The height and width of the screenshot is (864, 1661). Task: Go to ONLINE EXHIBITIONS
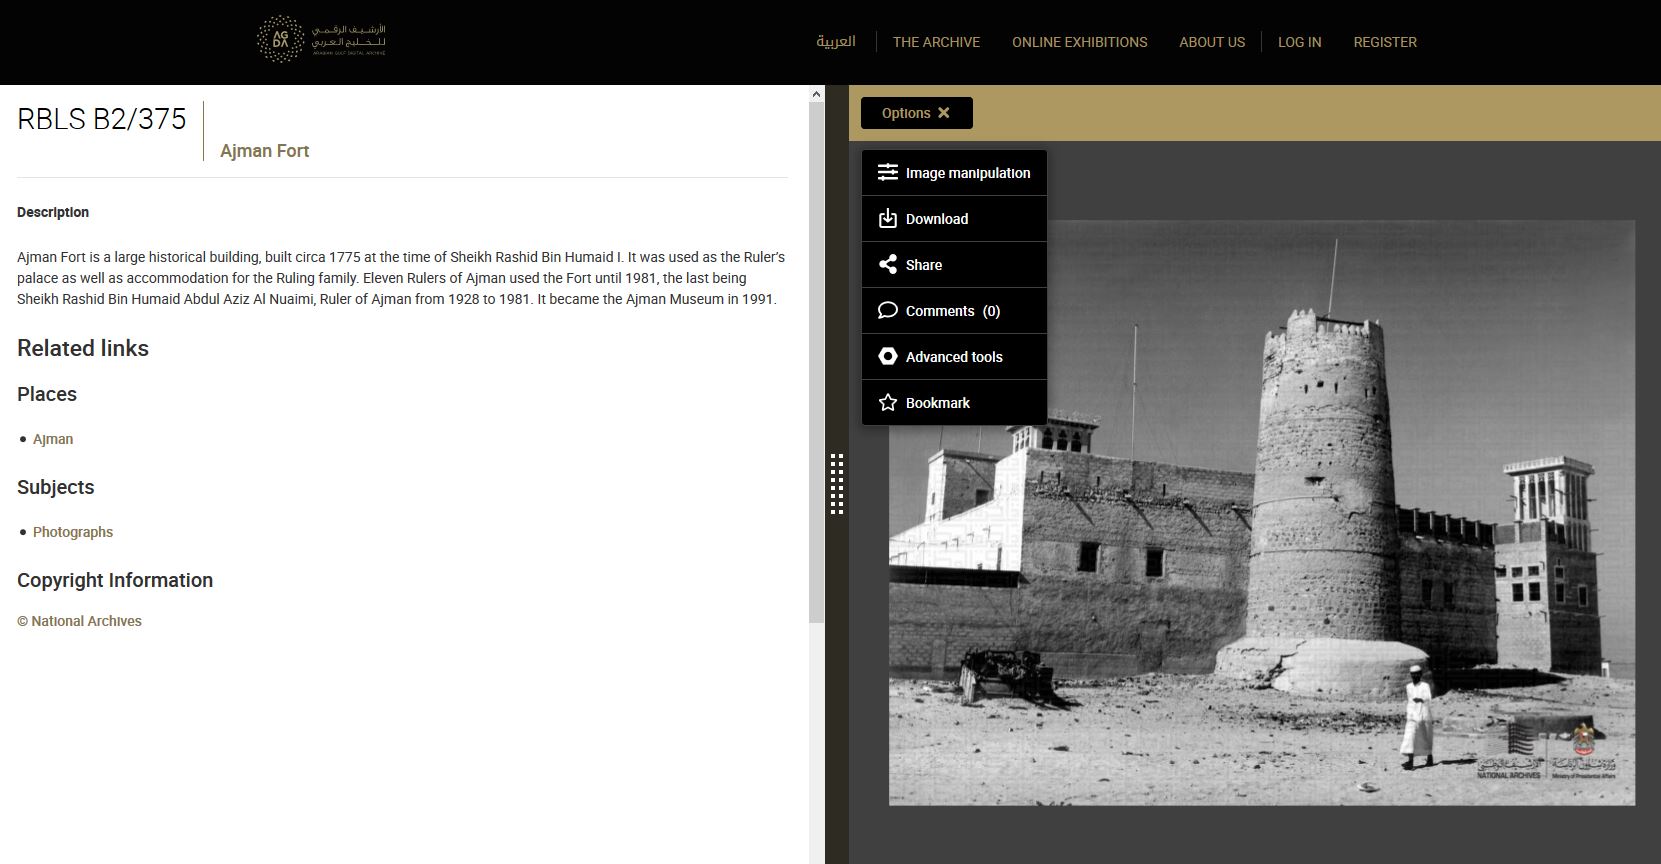point(1079,42)
